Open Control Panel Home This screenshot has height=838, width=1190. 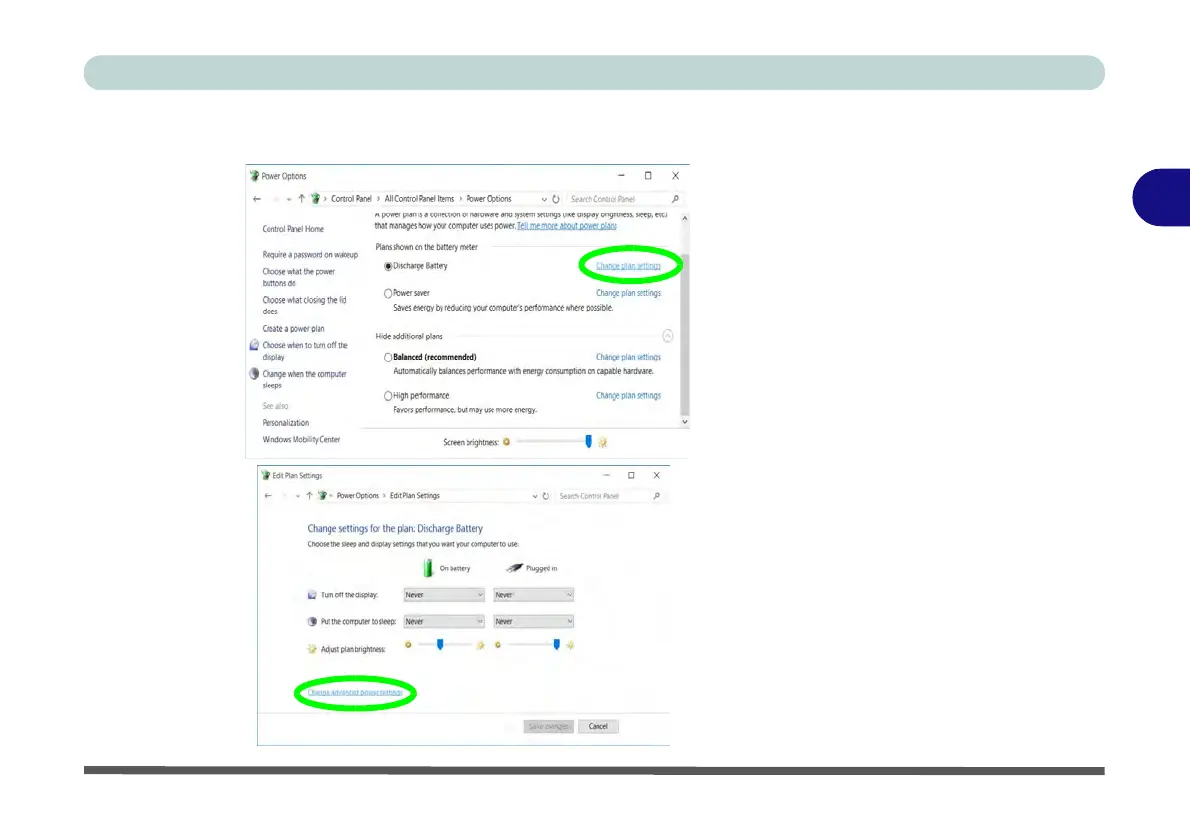(293, 229)
